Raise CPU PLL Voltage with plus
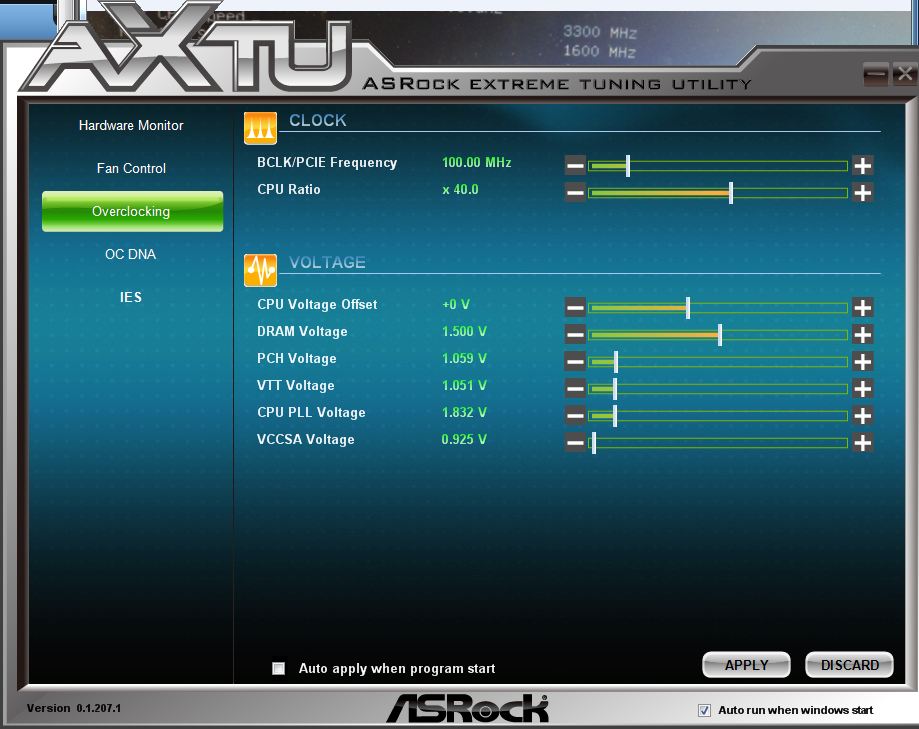This screenshot has height=729, width=919. [862, 415]
